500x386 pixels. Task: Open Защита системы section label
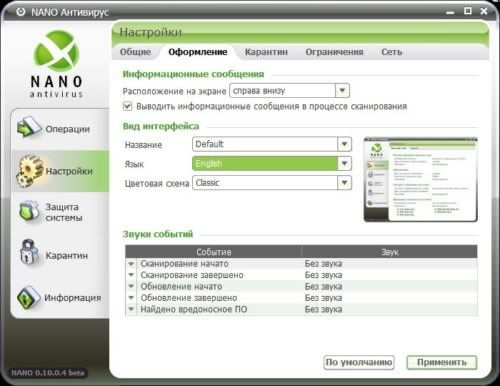click(x=64, y=212)
